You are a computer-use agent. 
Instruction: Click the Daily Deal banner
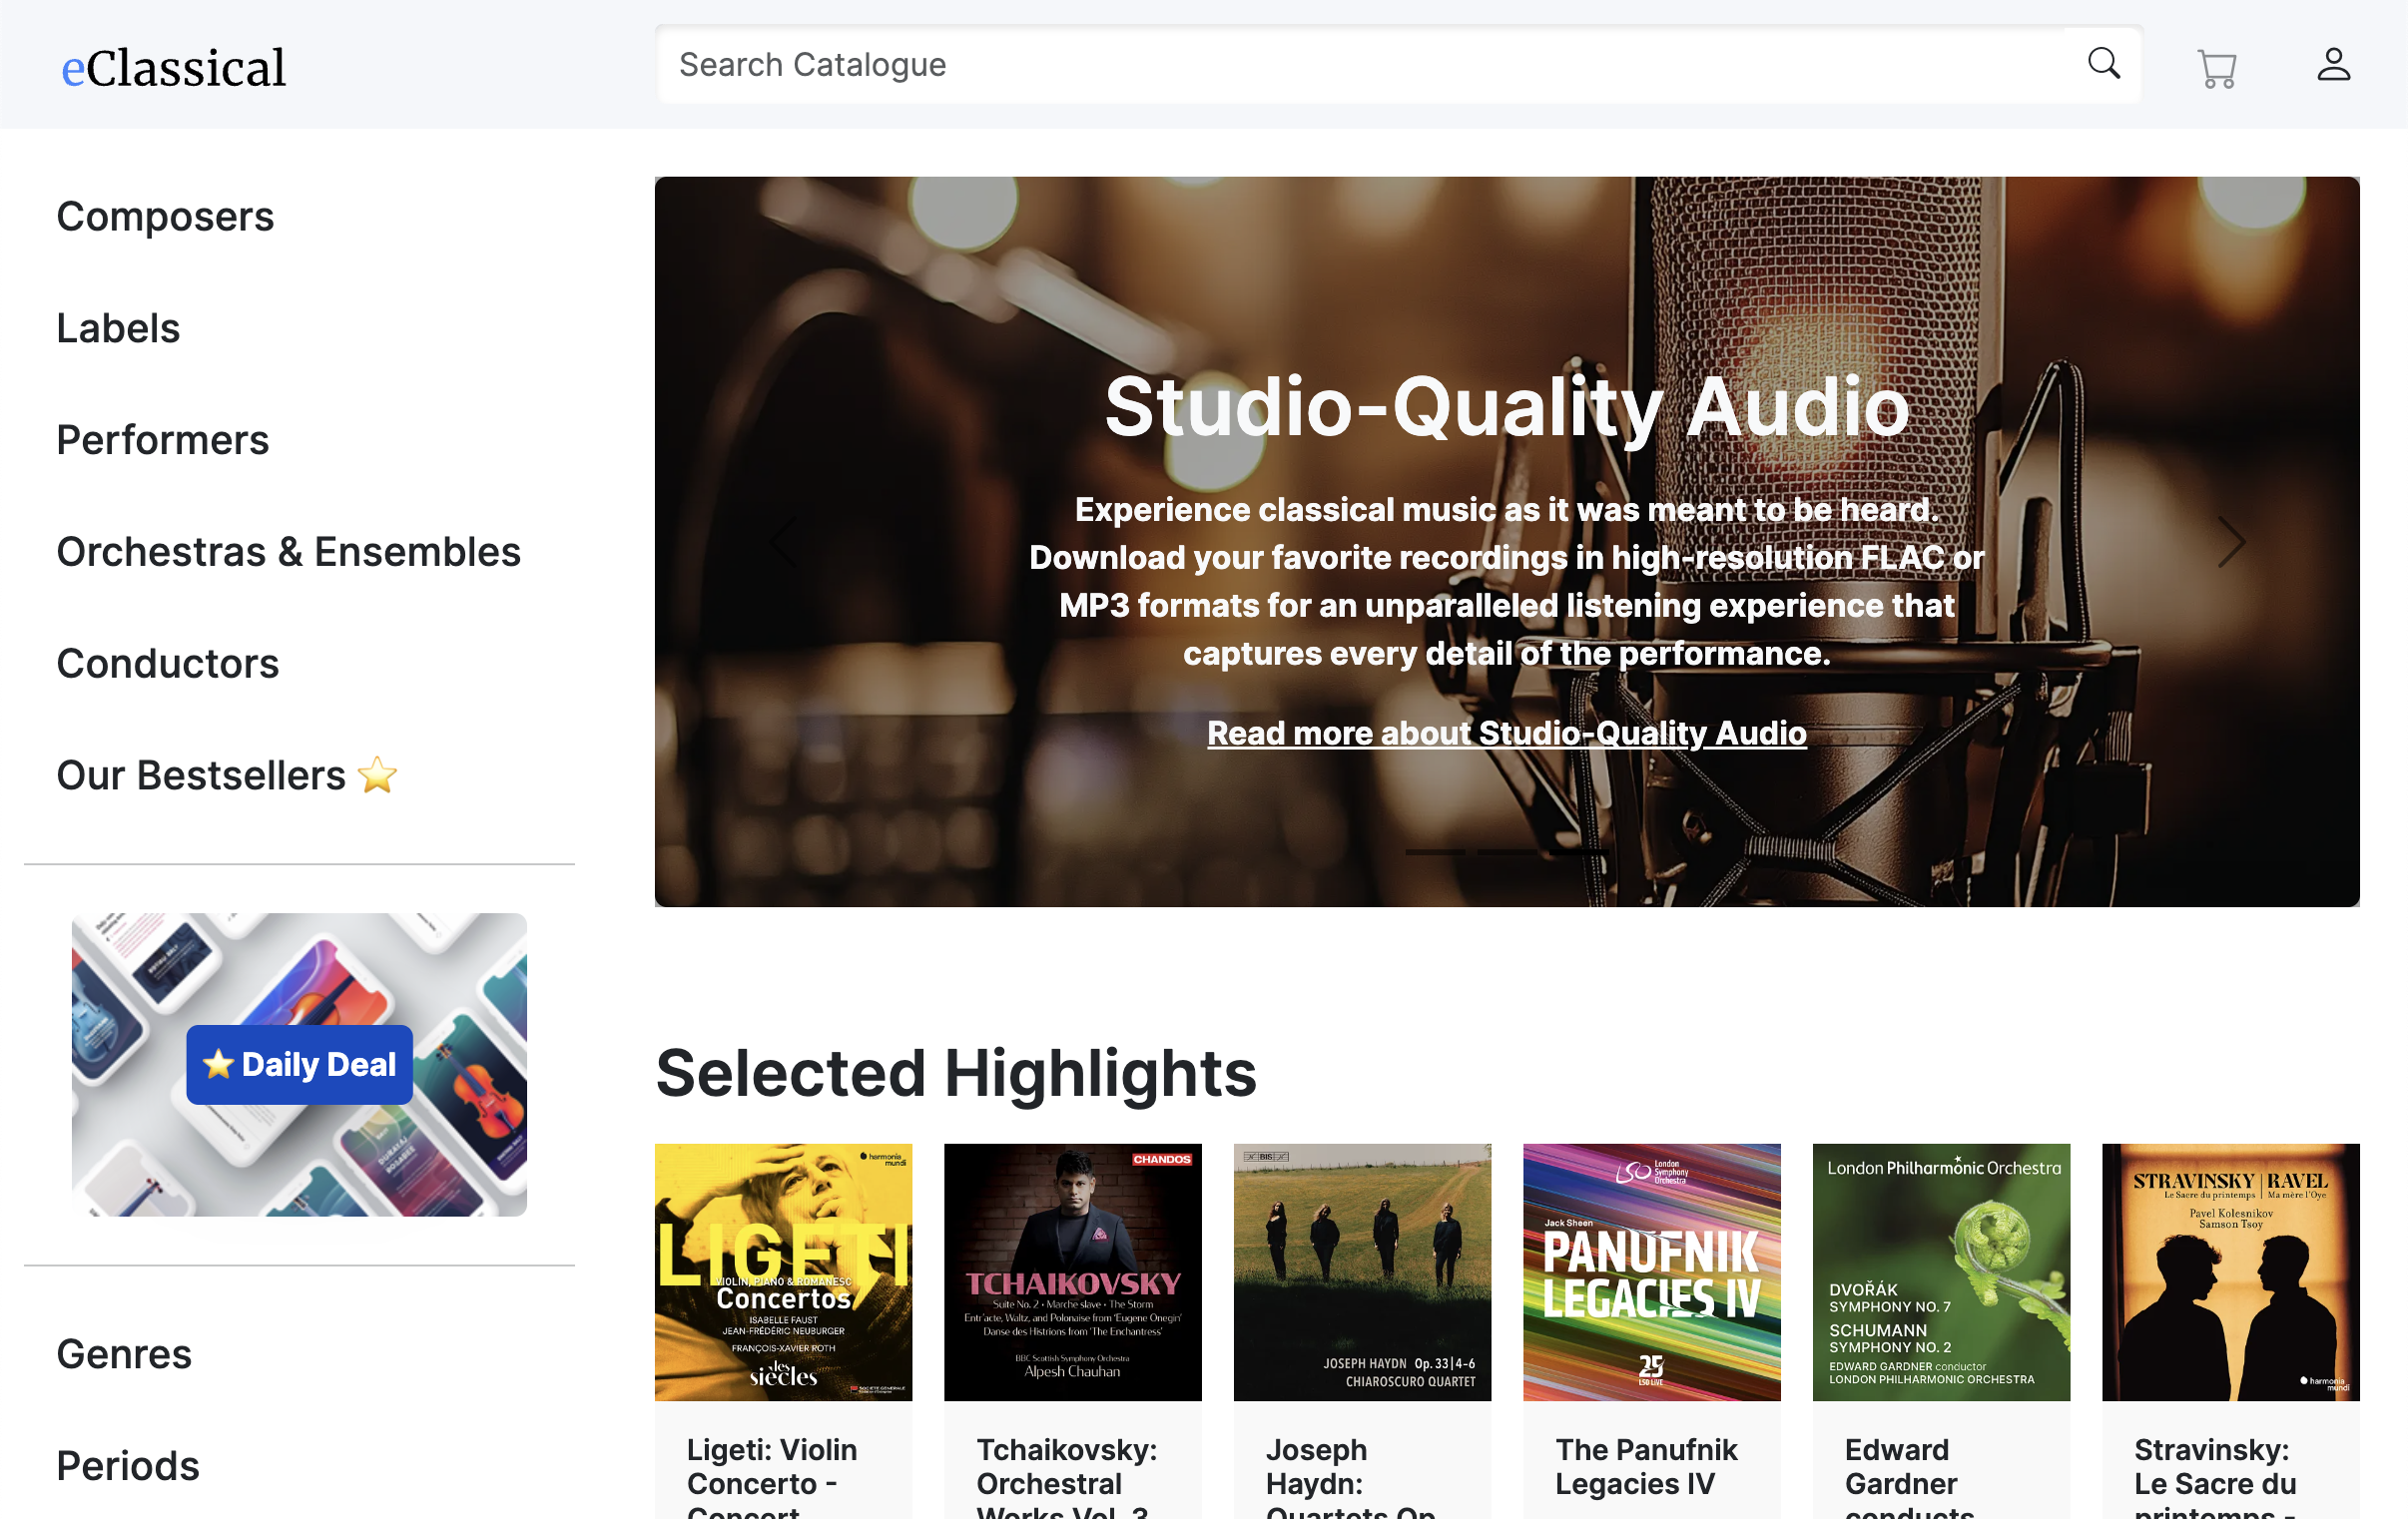click(x=299, y=1064)
